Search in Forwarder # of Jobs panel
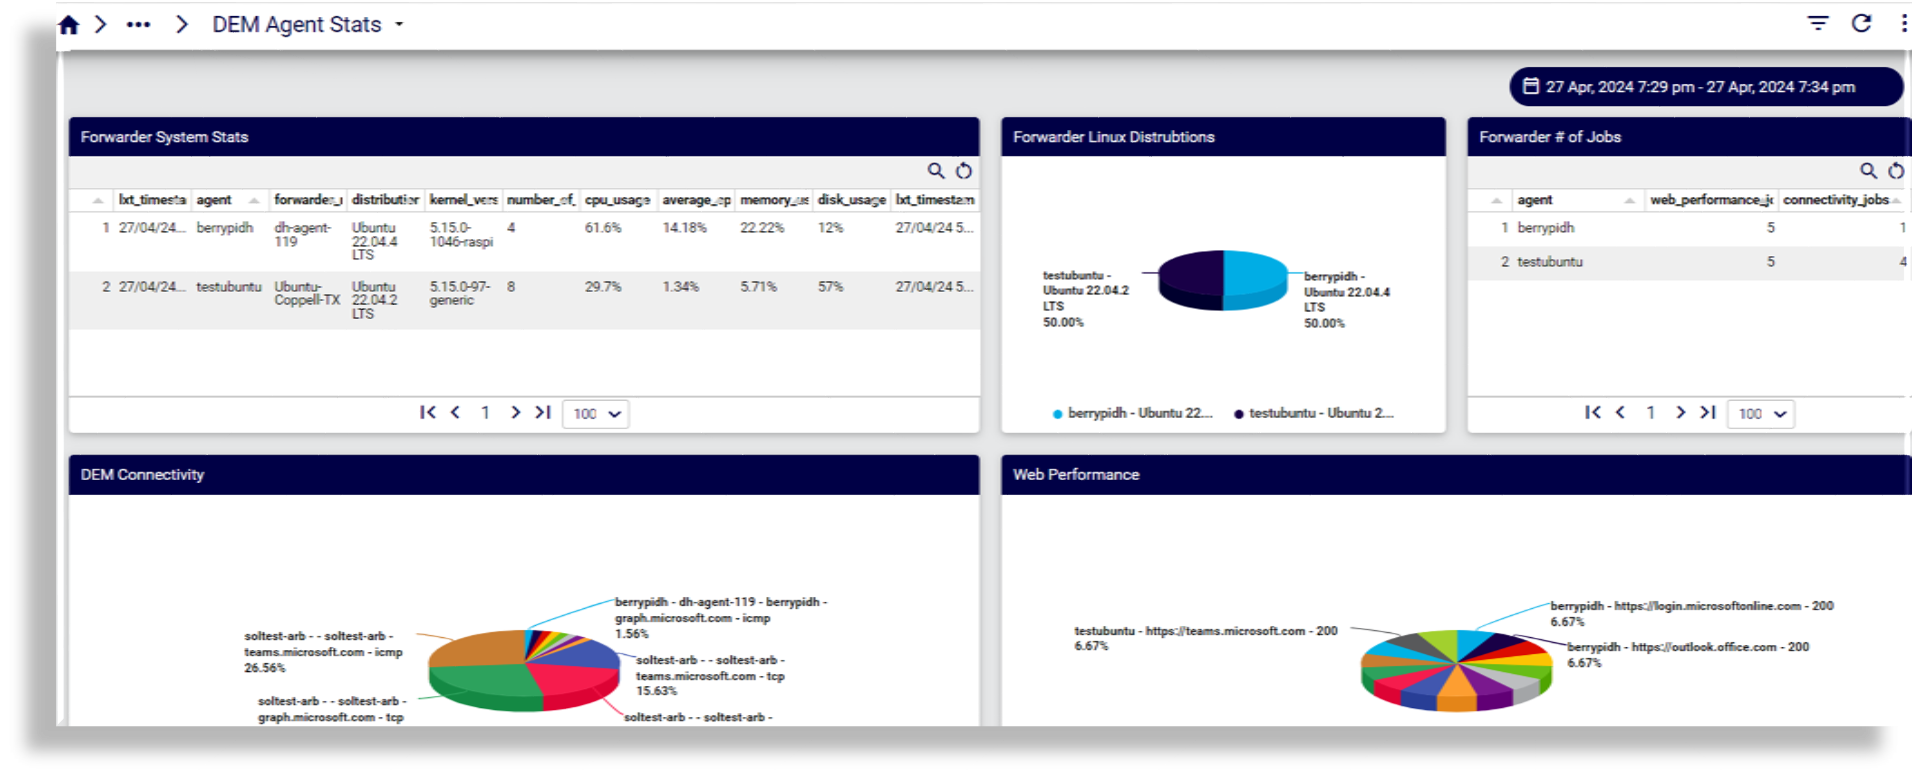Viewport: 1914px width, 777px height. pyautogui.click(x=1868, y=171)
